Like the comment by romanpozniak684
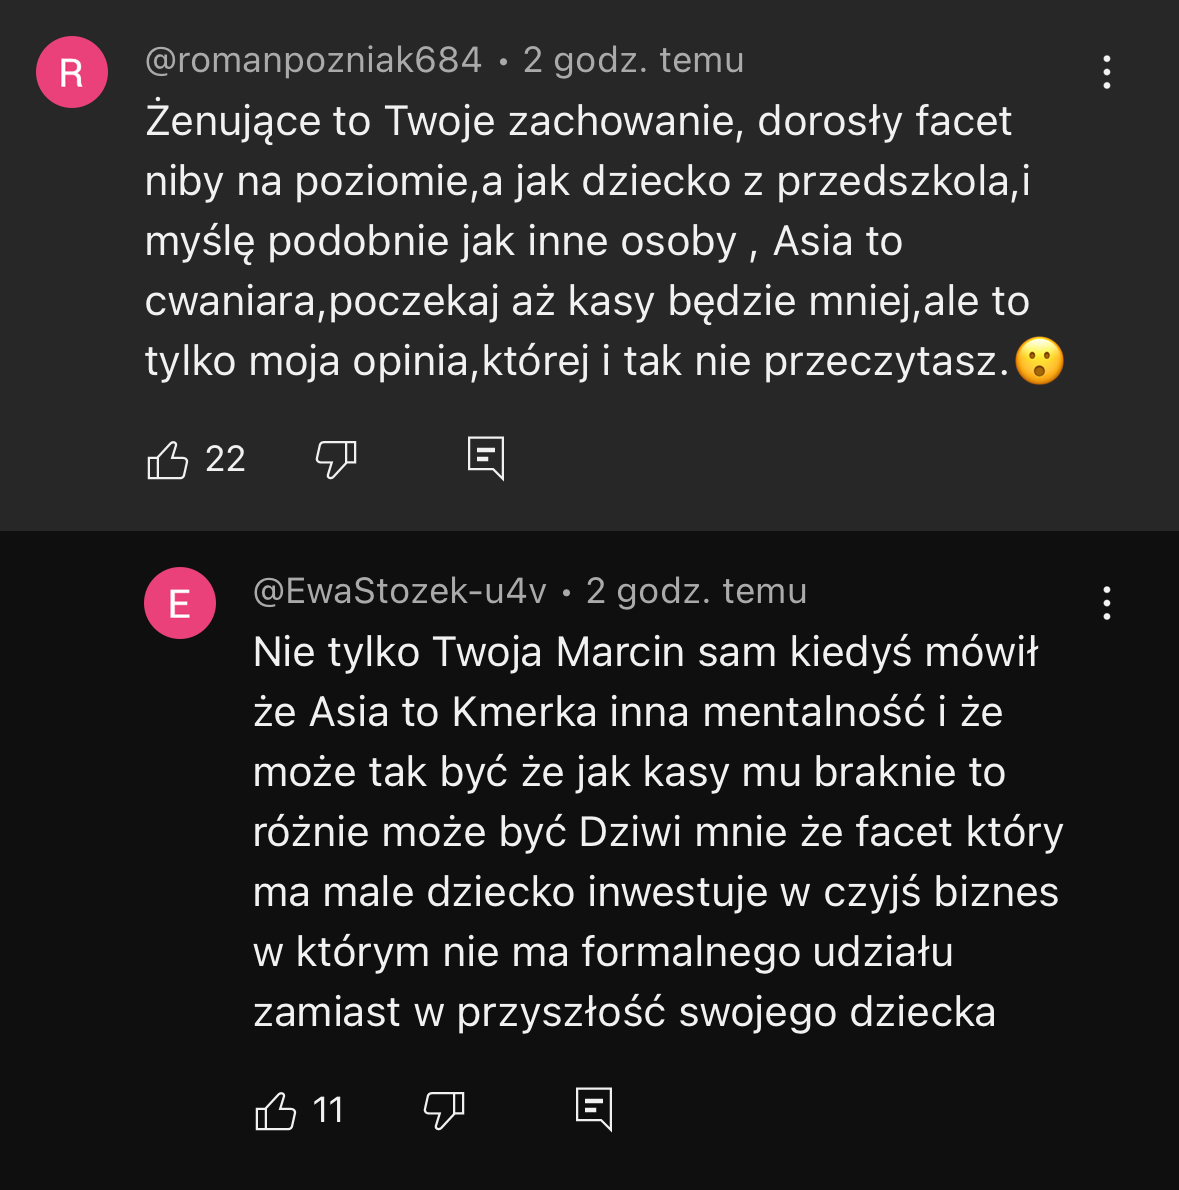This screenshot has height=1190, width=1179. click(168, 460)
